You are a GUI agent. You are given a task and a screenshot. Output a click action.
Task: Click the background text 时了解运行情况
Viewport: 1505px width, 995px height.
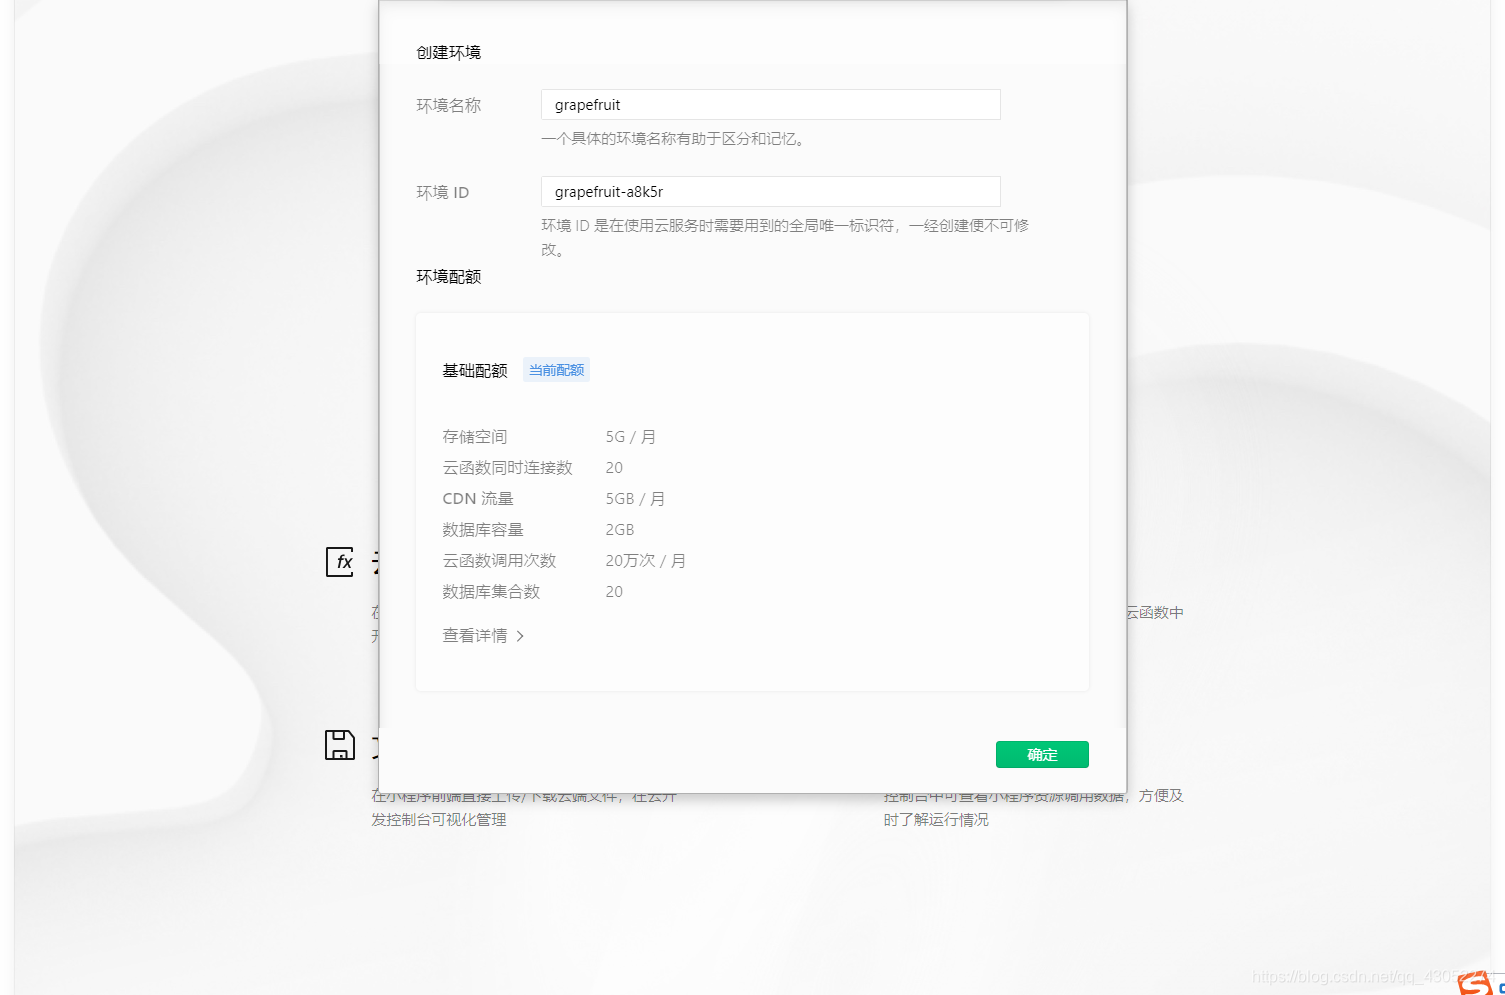coord(936,820)
